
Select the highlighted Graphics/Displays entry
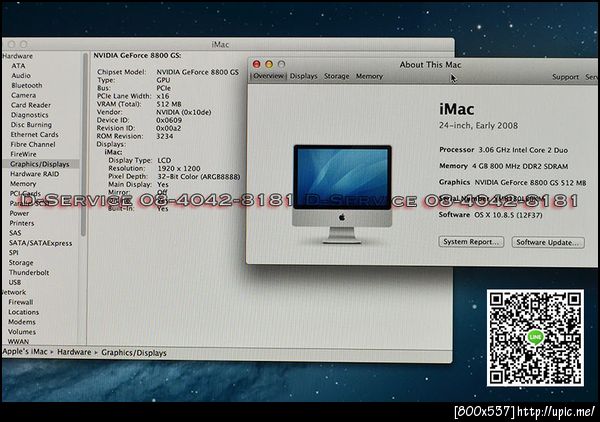point(40,164)
